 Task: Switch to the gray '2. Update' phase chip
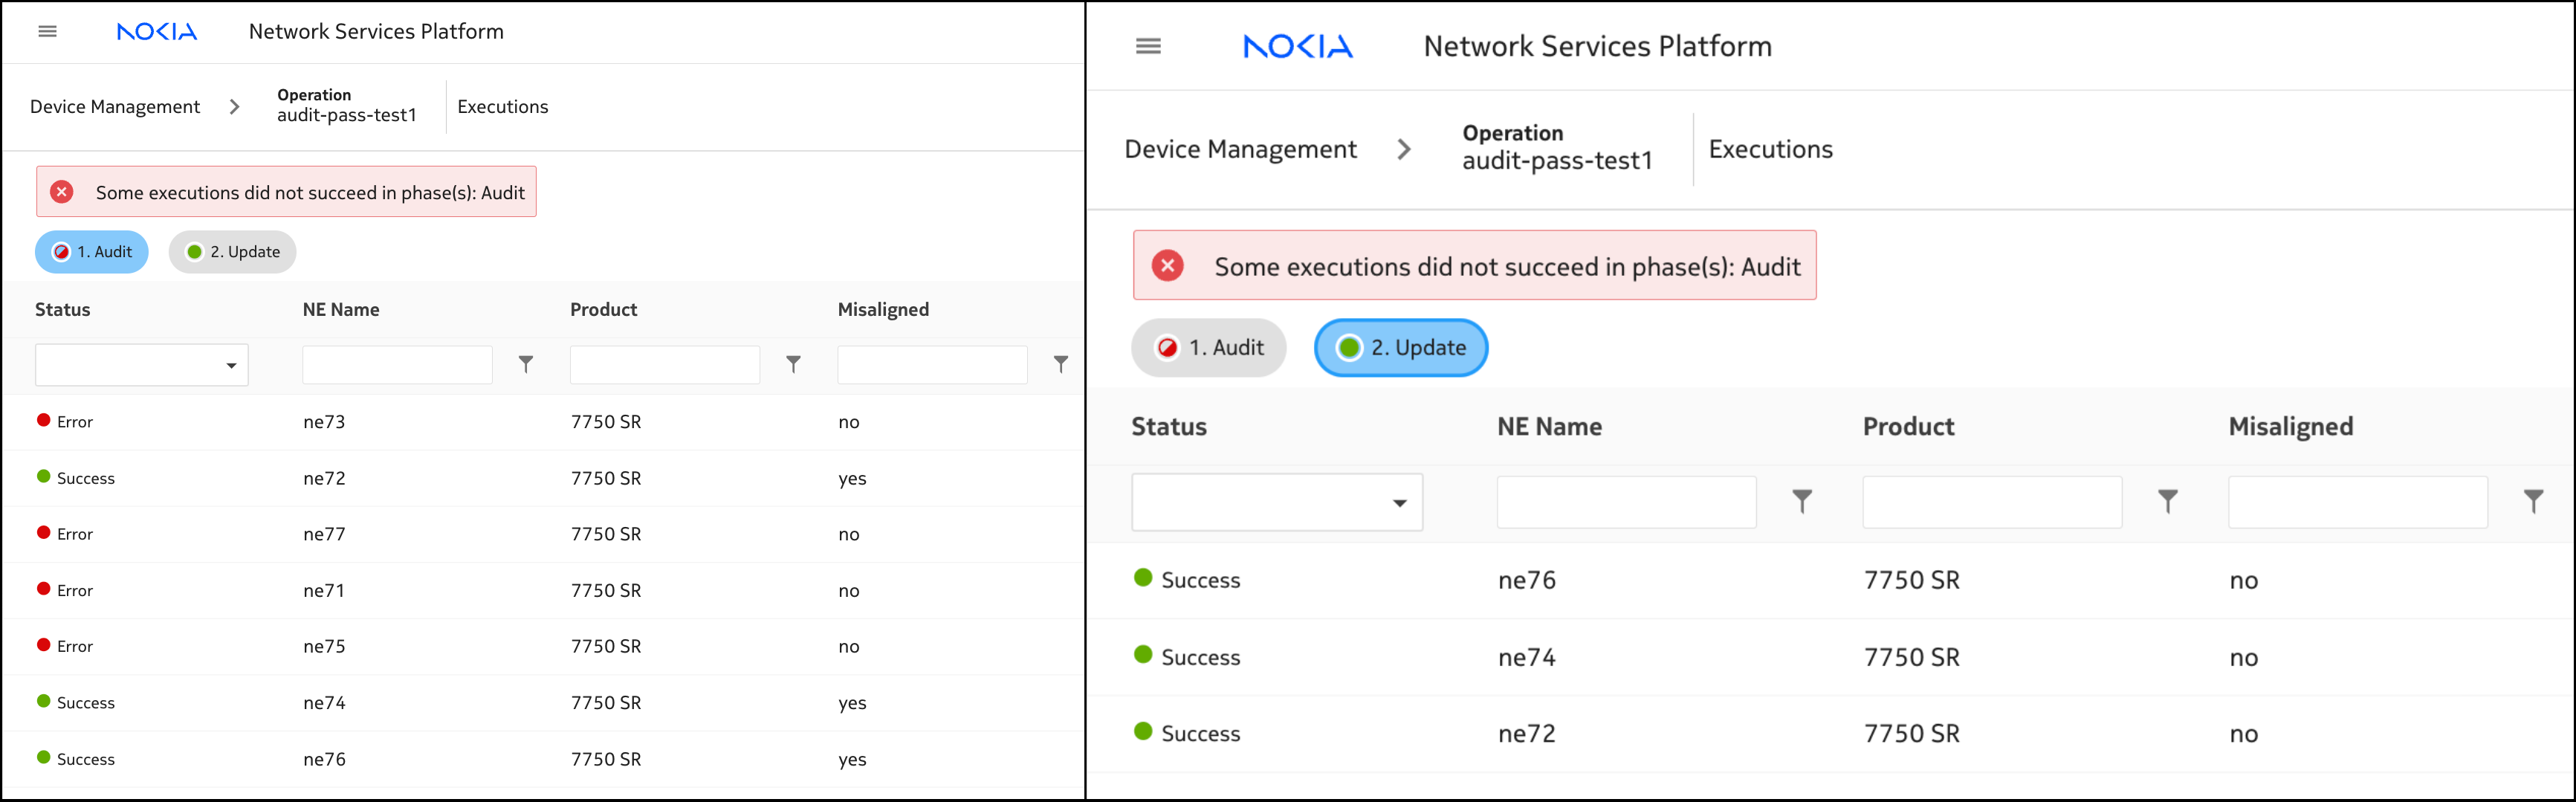click(232, 252)
